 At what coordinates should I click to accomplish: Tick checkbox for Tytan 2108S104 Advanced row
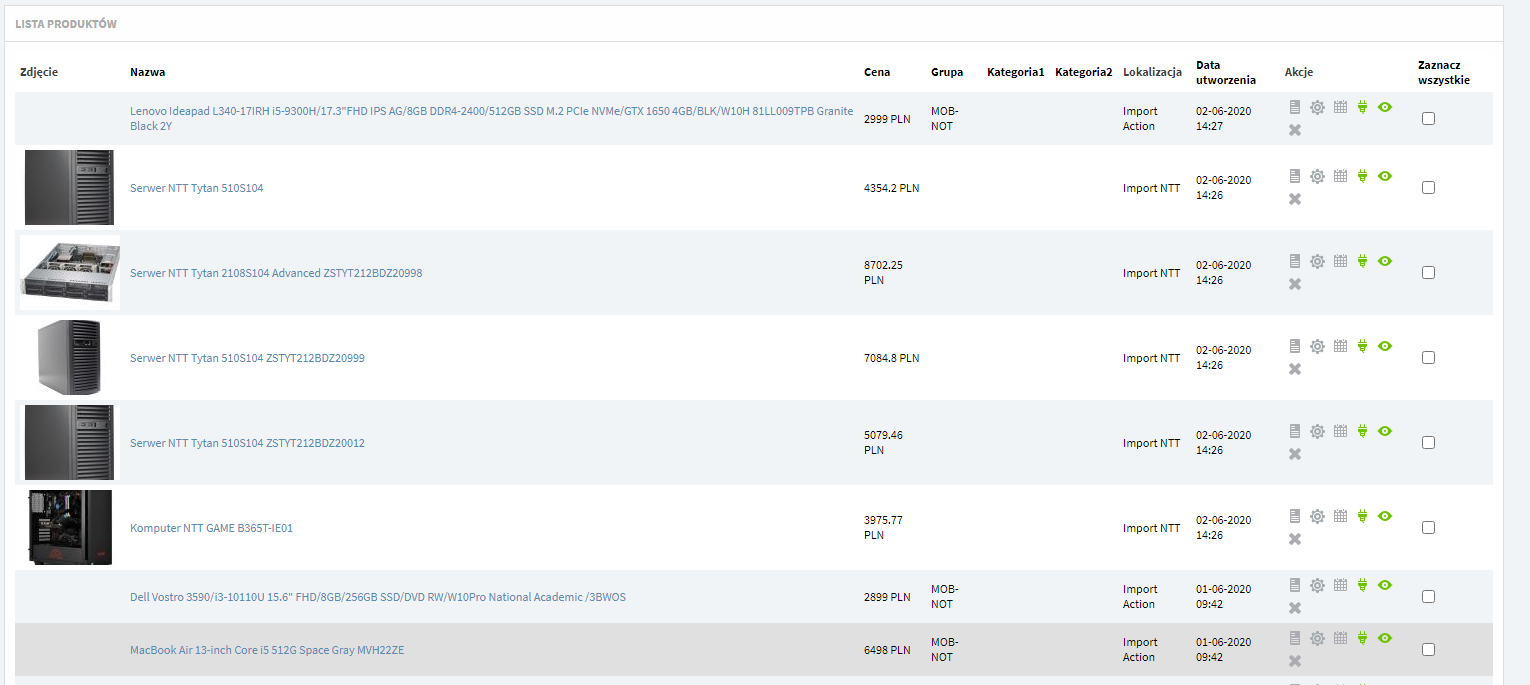1428,272
